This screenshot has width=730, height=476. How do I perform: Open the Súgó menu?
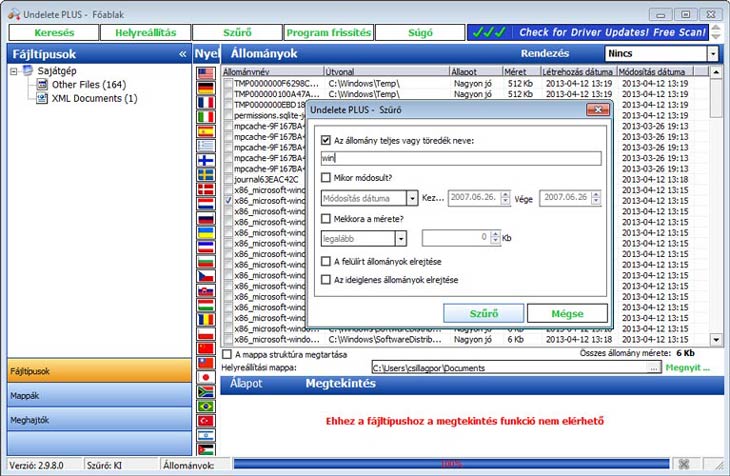pyautogui.click(x=420, y=33)
